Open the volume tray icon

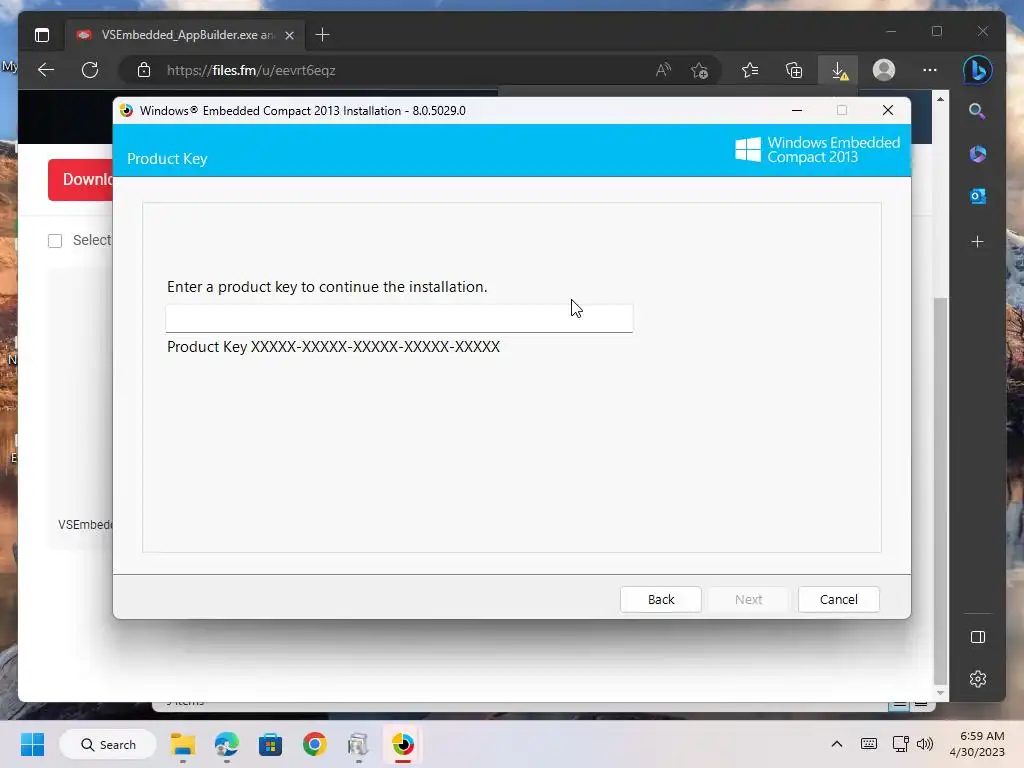pyautogui.click(x=925, y=744)
